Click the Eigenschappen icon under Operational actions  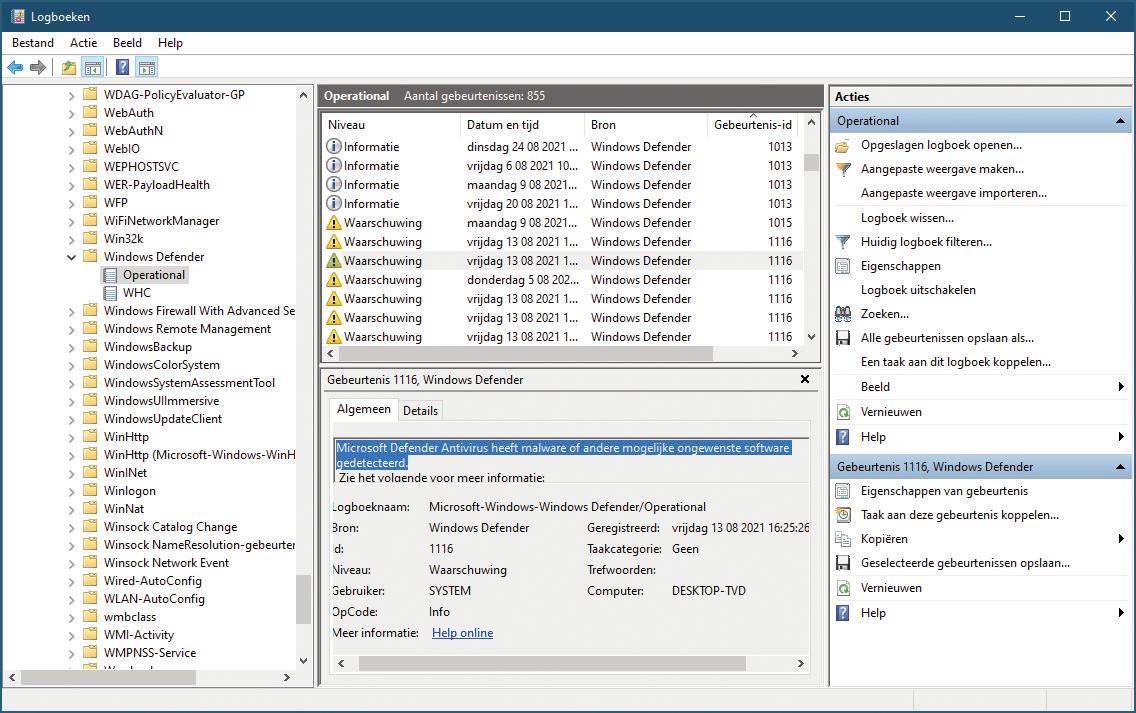pyautogui.click(x=843, y=266)
